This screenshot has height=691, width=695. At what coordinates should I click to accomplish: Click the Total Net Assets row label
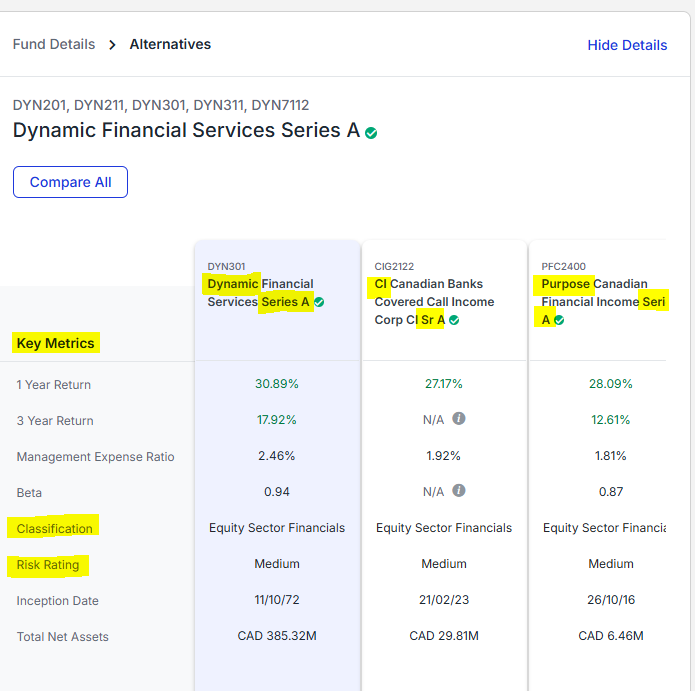[x=62, y=637]
